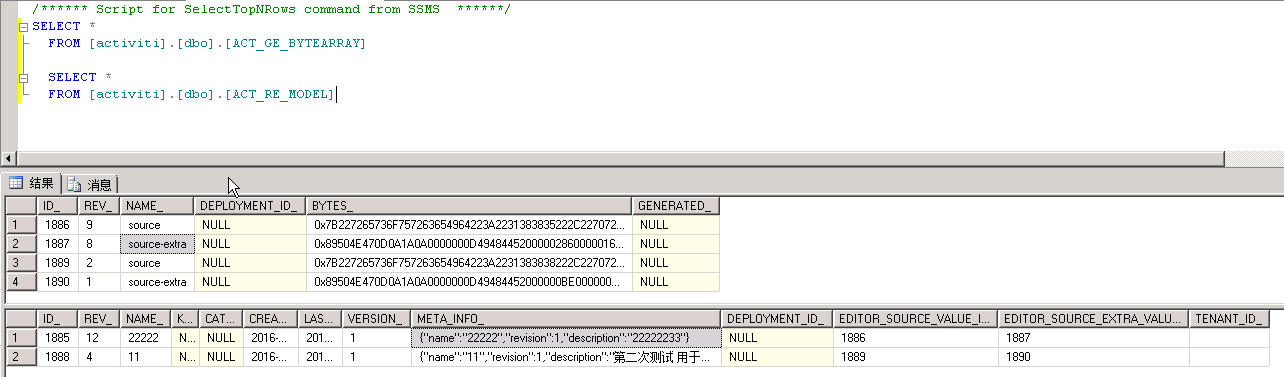Select row header 1 in the first grid
Image resolution: width=1284 pixels, height=377 pixels.
[x=21, y=225]
